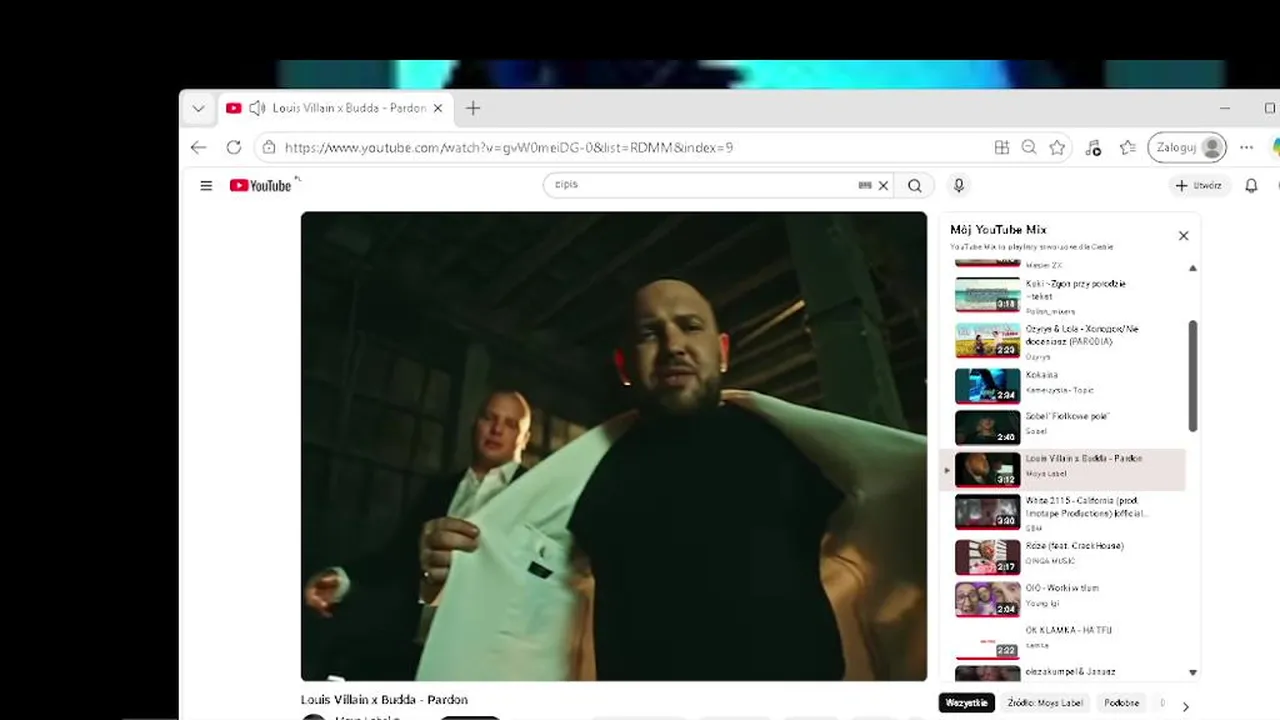Click the Mój YouTube Mix heading

998,230
